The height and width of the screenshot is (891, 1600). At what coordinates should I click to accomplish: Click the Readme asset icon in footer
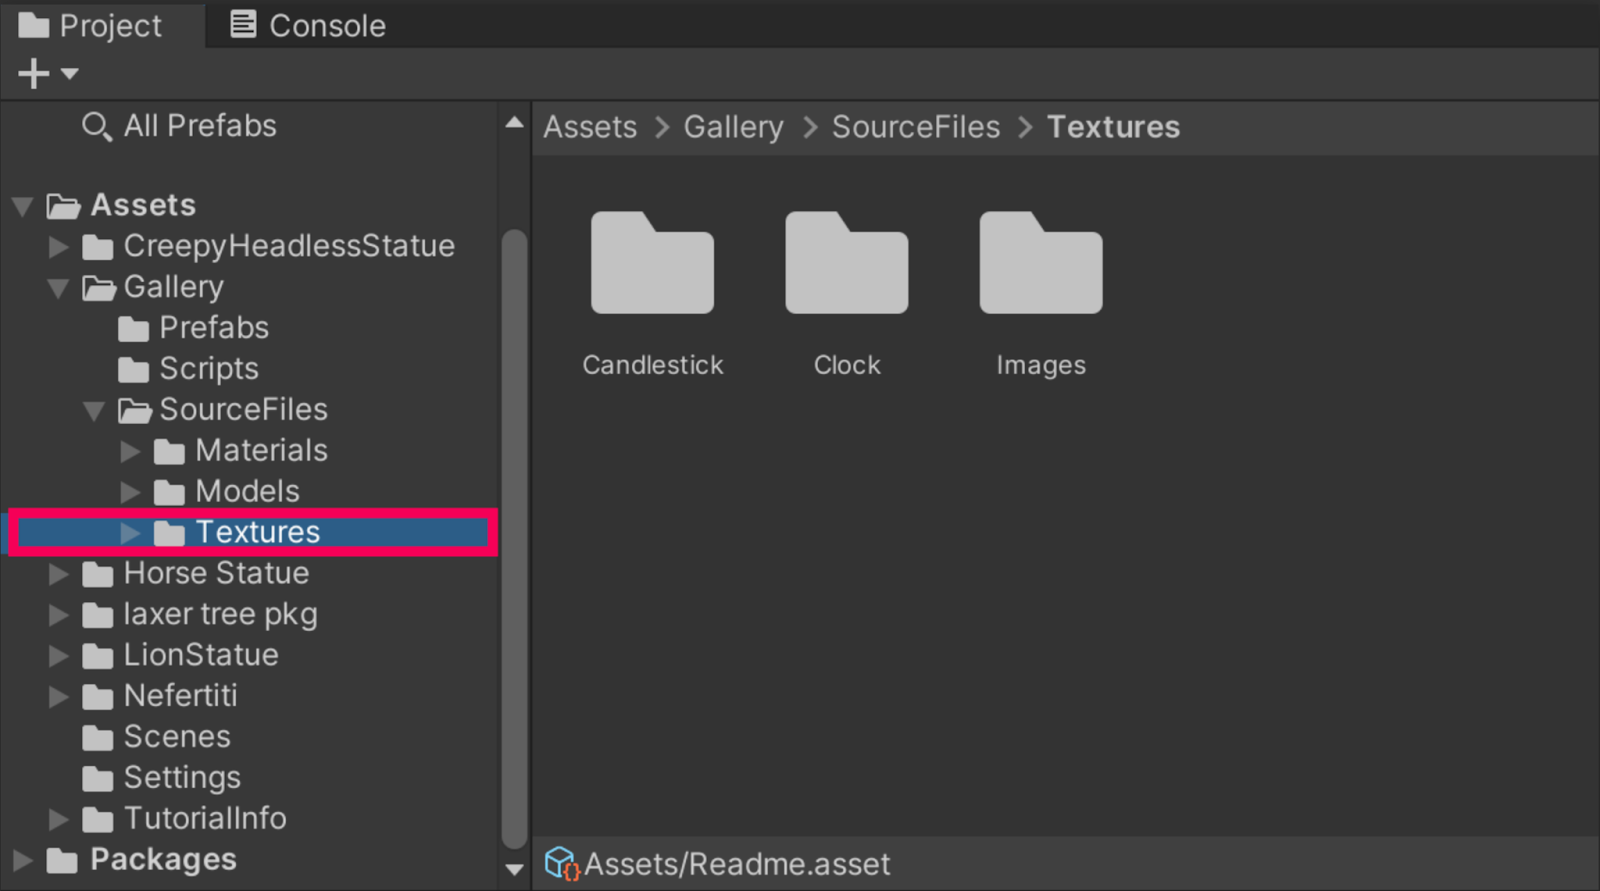point(561,863)
